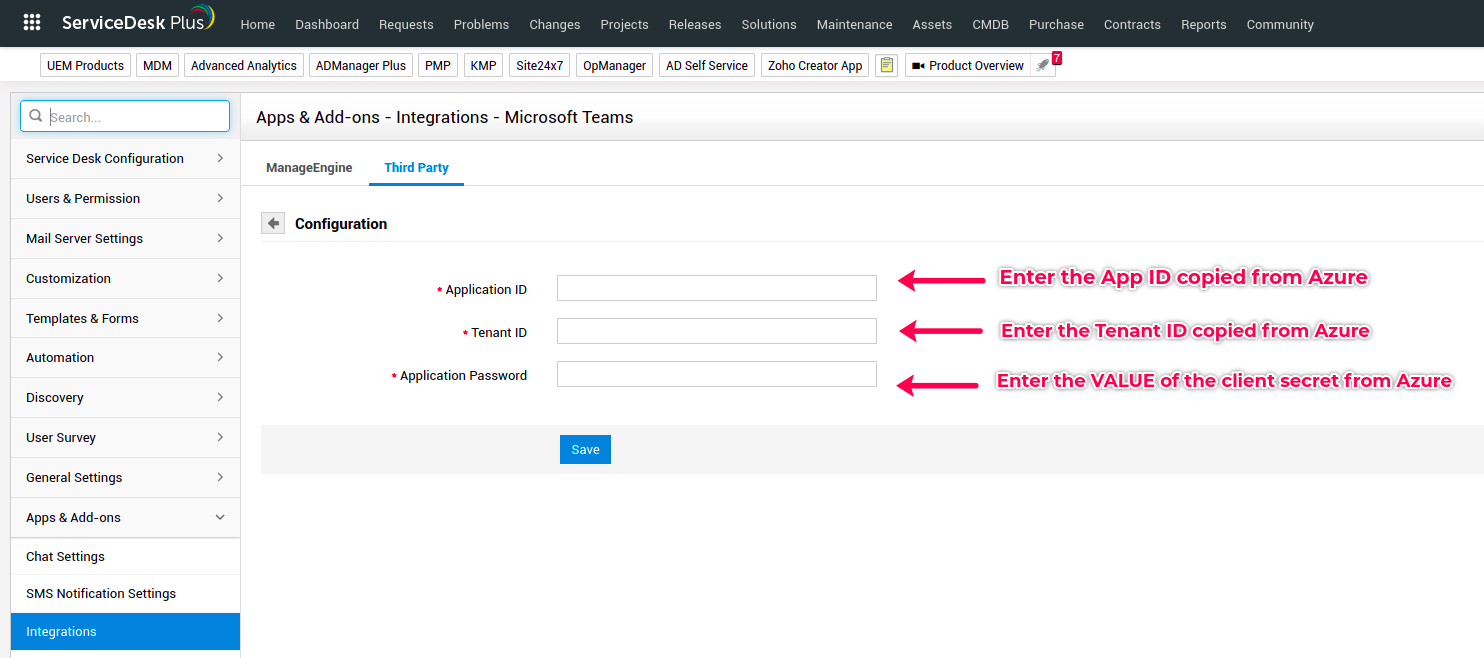Click the back arrow beside Configuration

tap(273, 223)
